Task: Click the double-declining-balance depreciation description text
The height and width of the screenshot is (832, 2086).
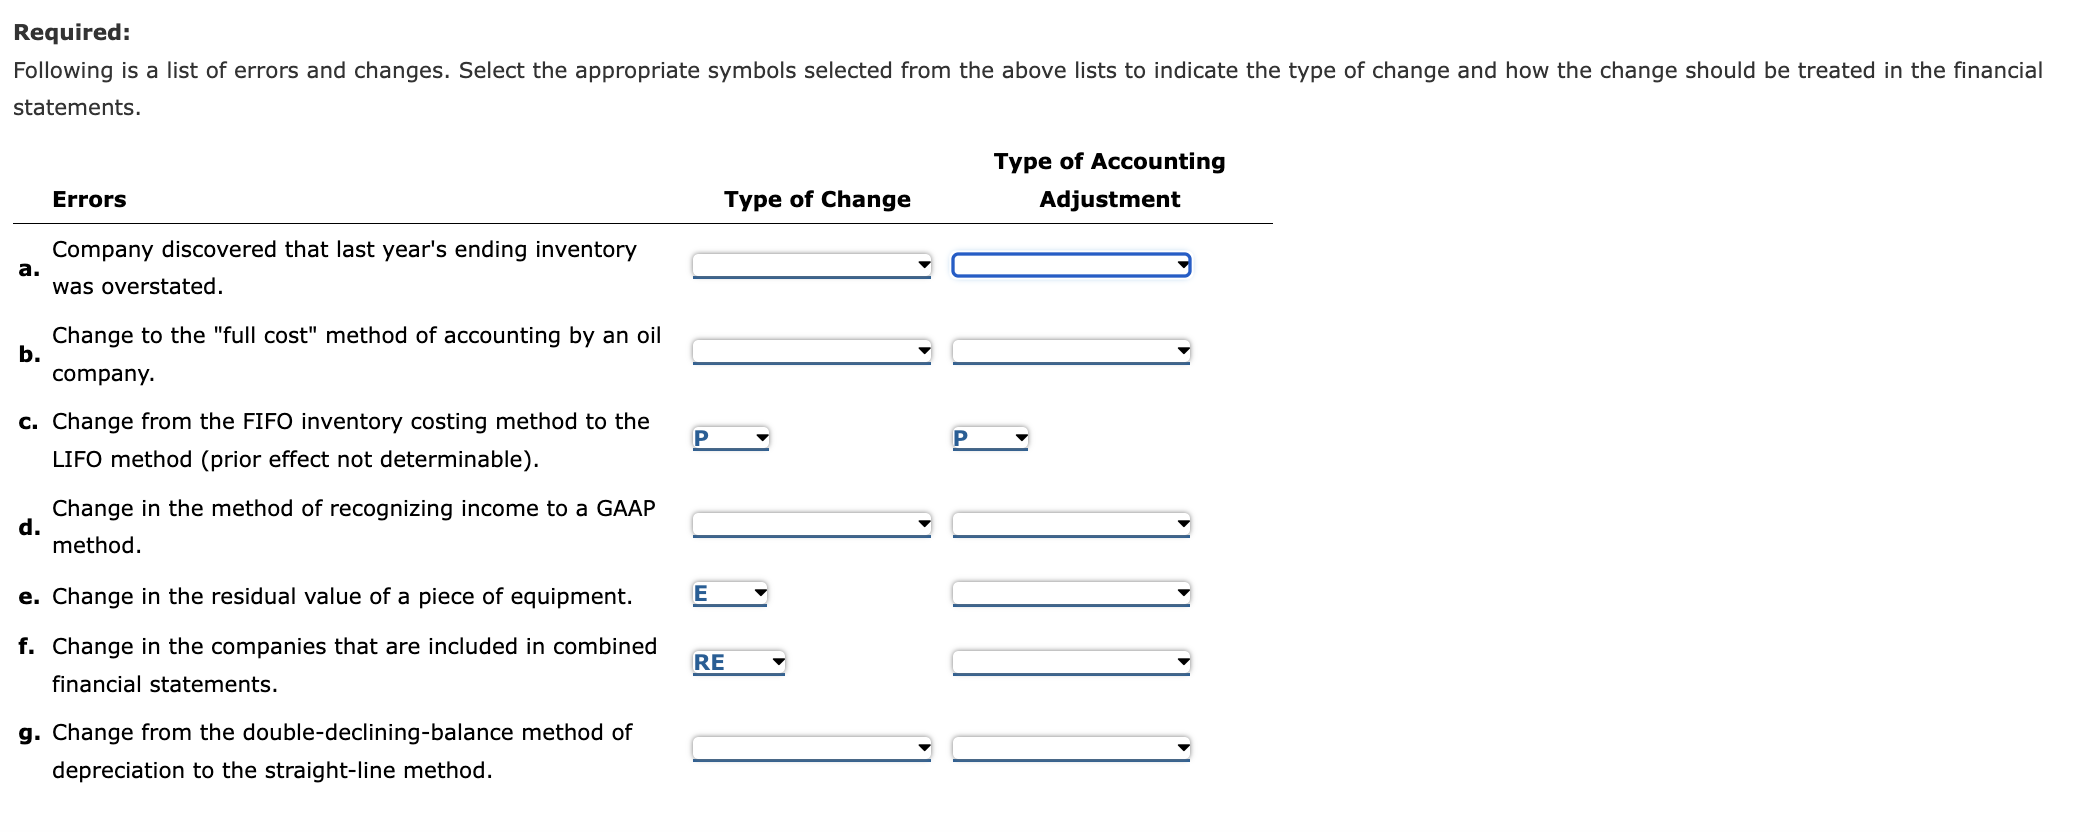Action: coord(342,751)
